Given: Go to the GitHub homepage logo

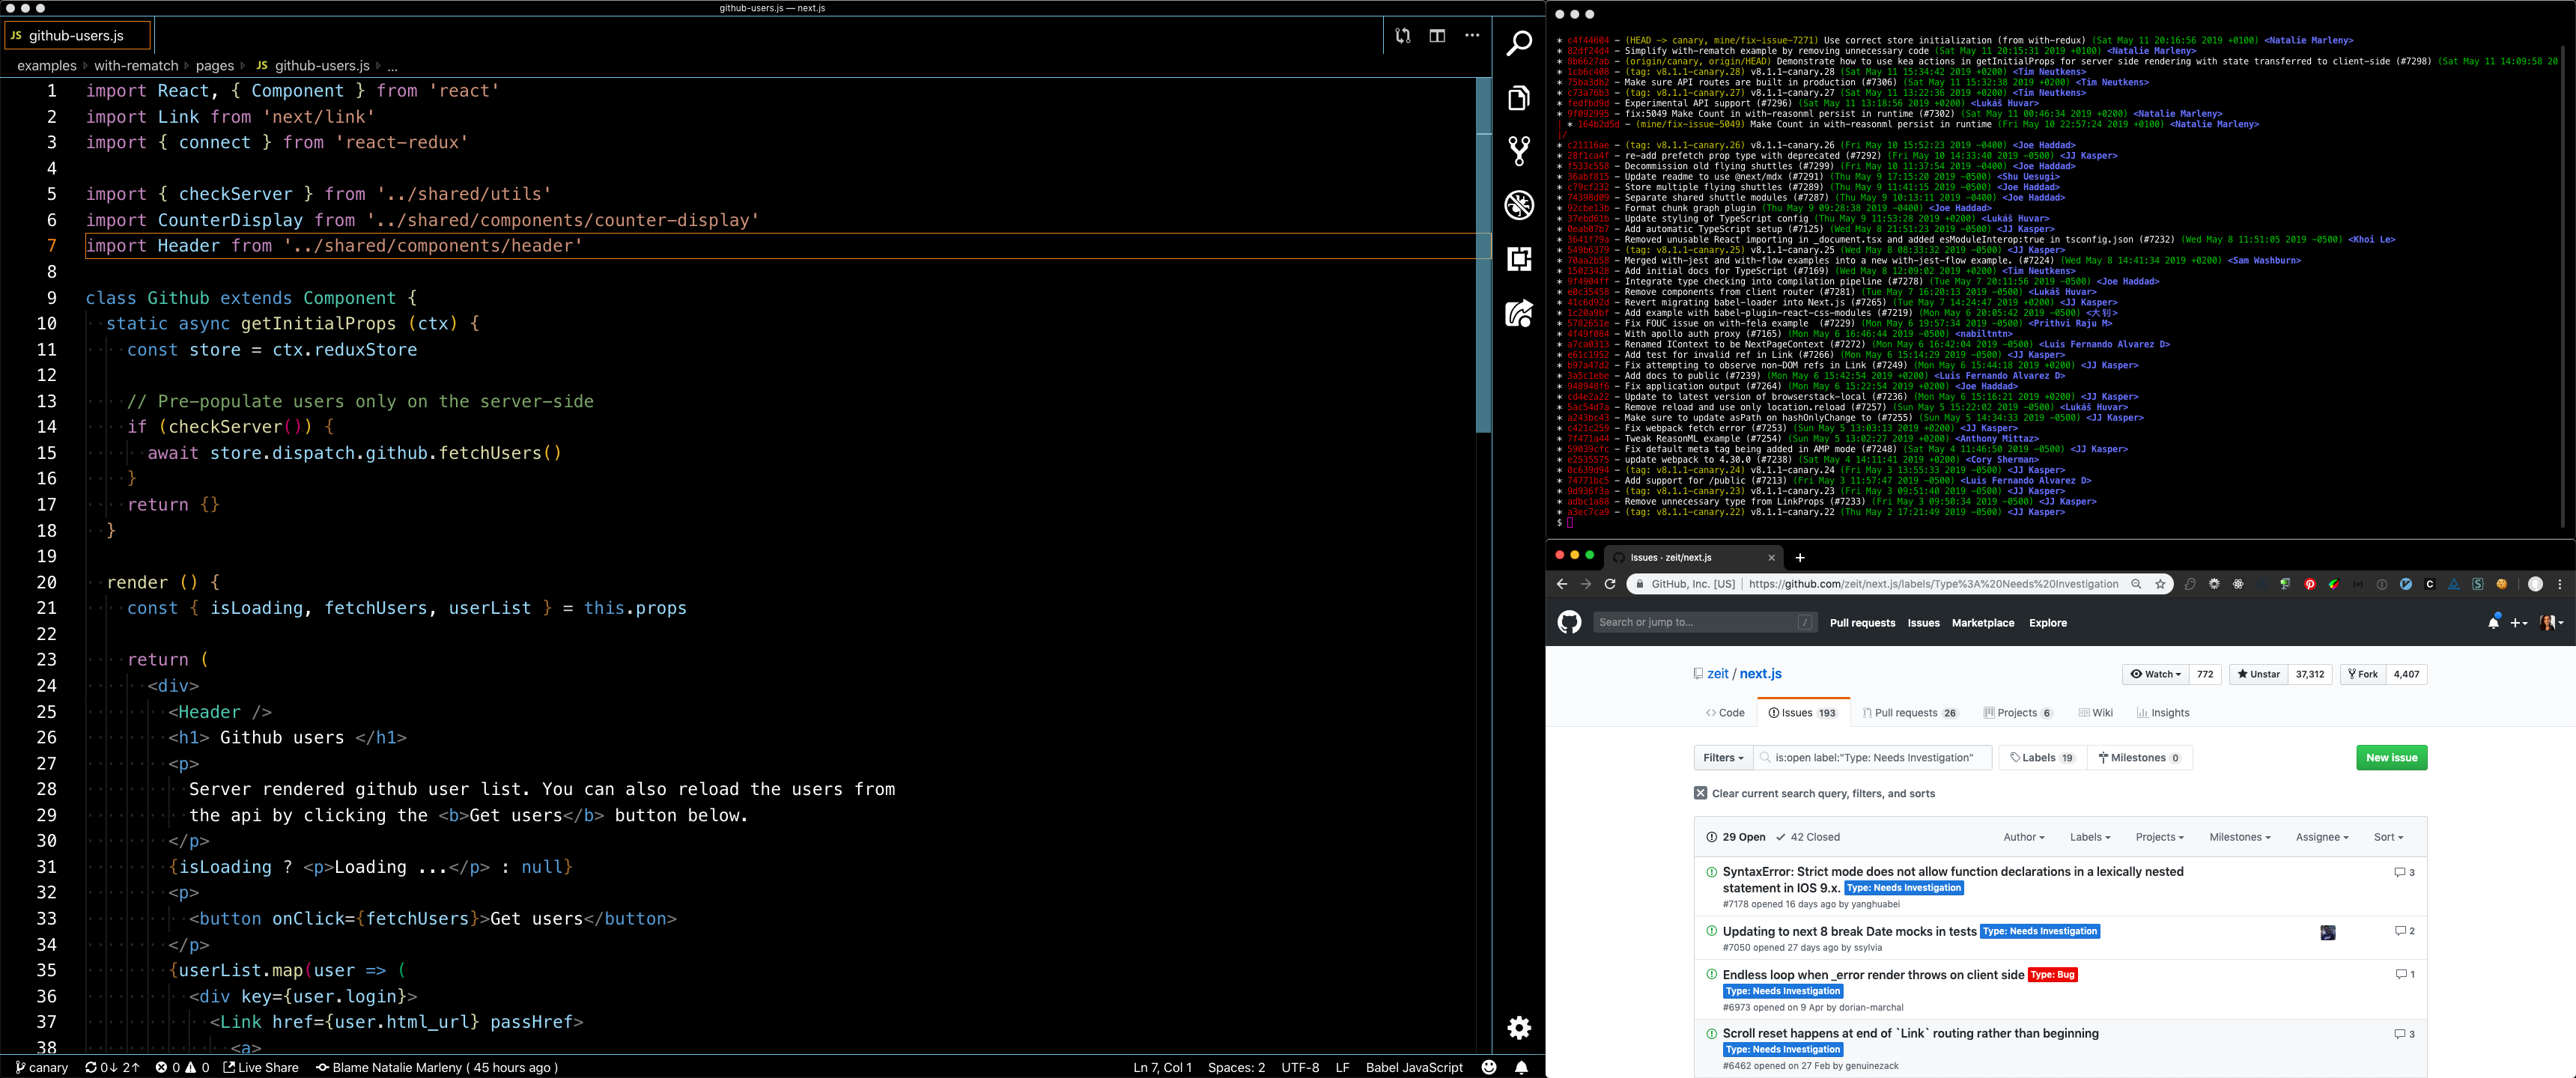Looking at the screenshot, I should pos(1569,622).
